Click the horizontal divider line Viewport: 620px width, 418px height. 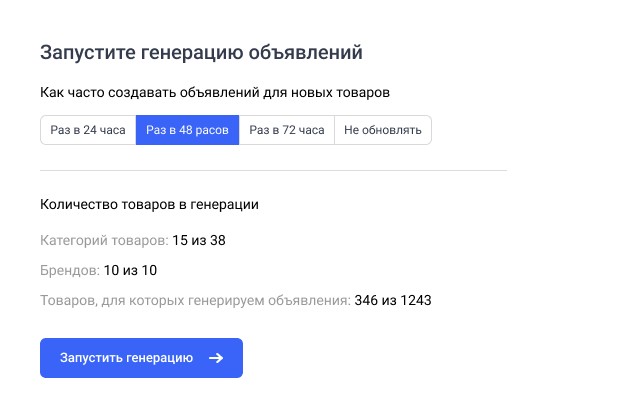click(273, 171)
